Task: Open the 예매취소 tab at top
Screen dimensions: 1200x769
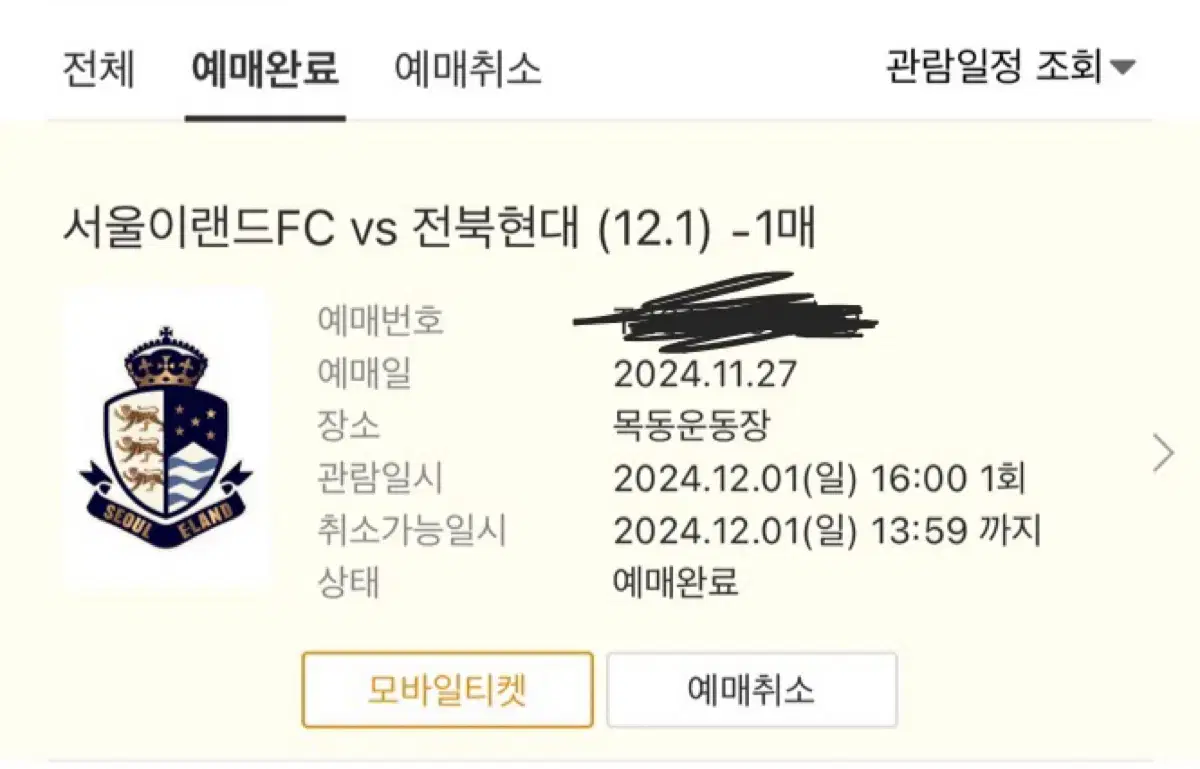Action: (x=468, y=70)
